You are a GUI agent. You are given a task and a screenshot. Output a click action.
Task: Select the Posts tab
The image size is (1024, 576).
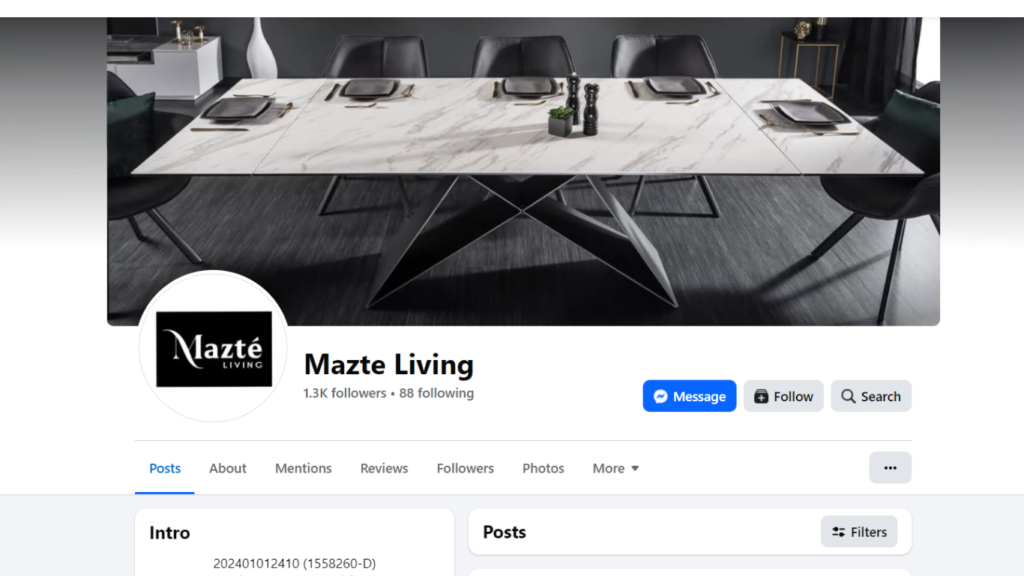tap(165, 468)
